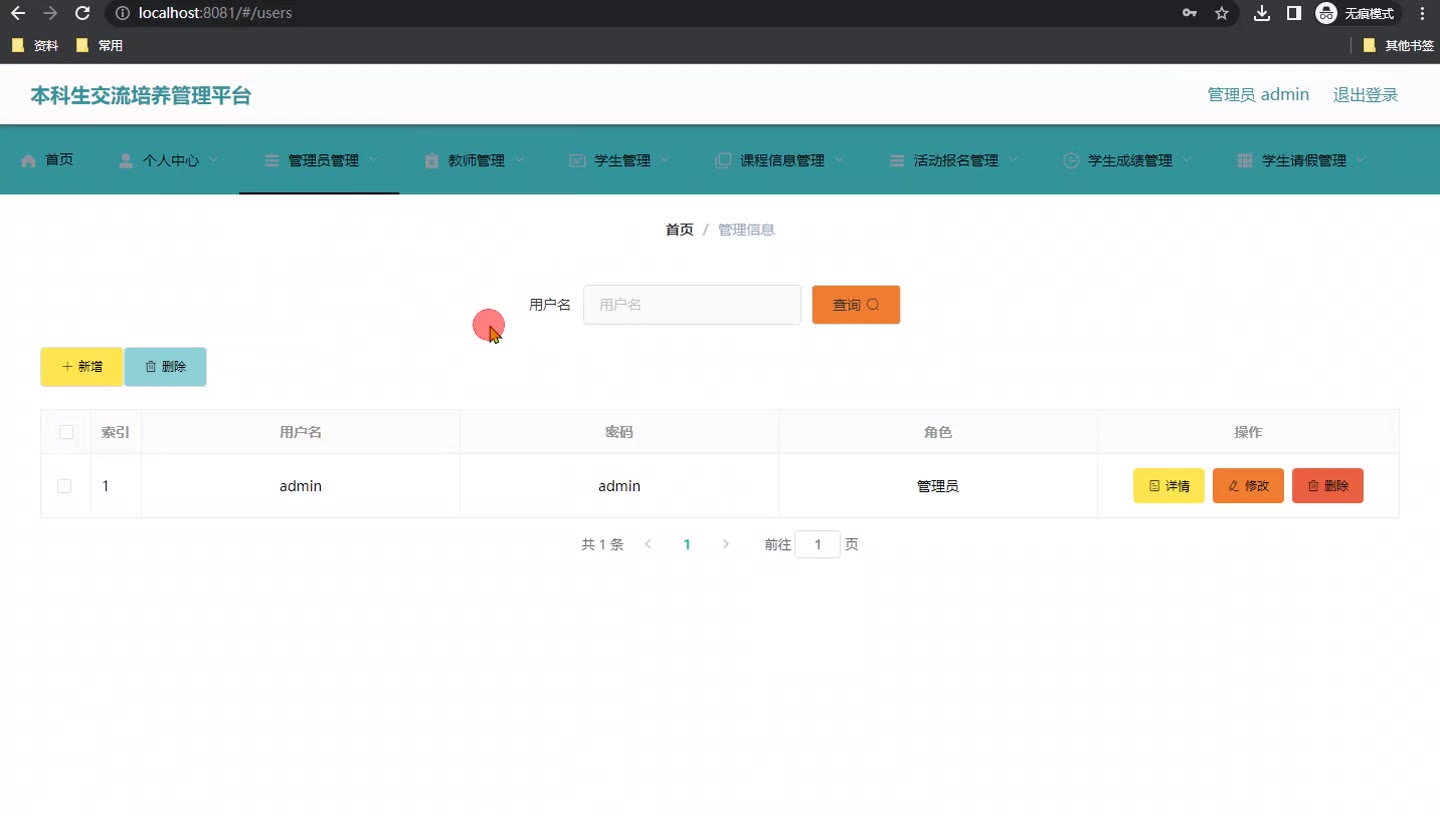Click the plus icon in 新增 button
Viewport: 1440px width, 816px height.
pyautogui.click(x=67, y=367)
